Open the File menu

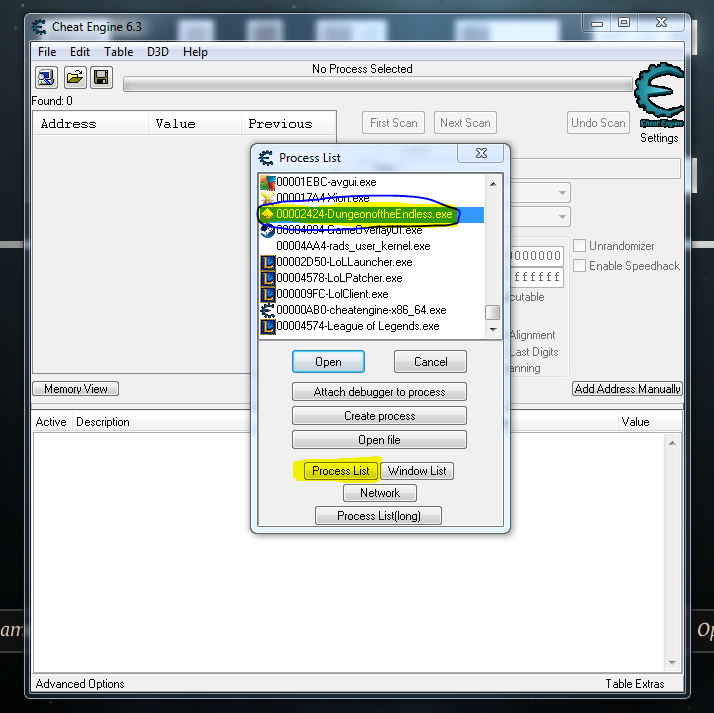pyautogui.click(x=47, y=52)
